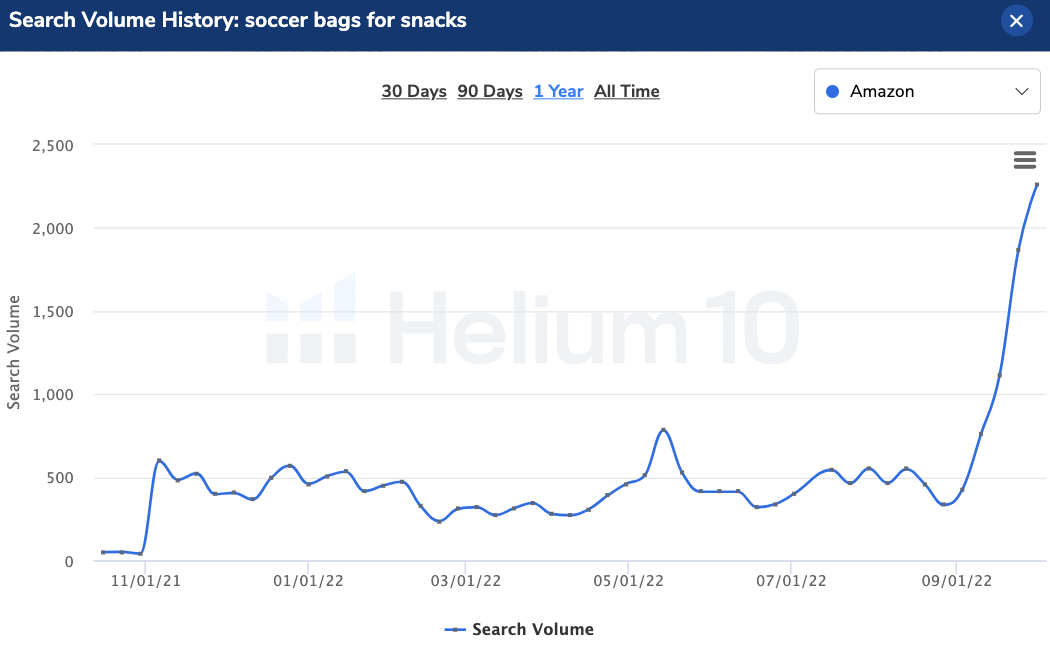Show the All Time history
The image size is (1050, 656).
click(x=627, y=91)
